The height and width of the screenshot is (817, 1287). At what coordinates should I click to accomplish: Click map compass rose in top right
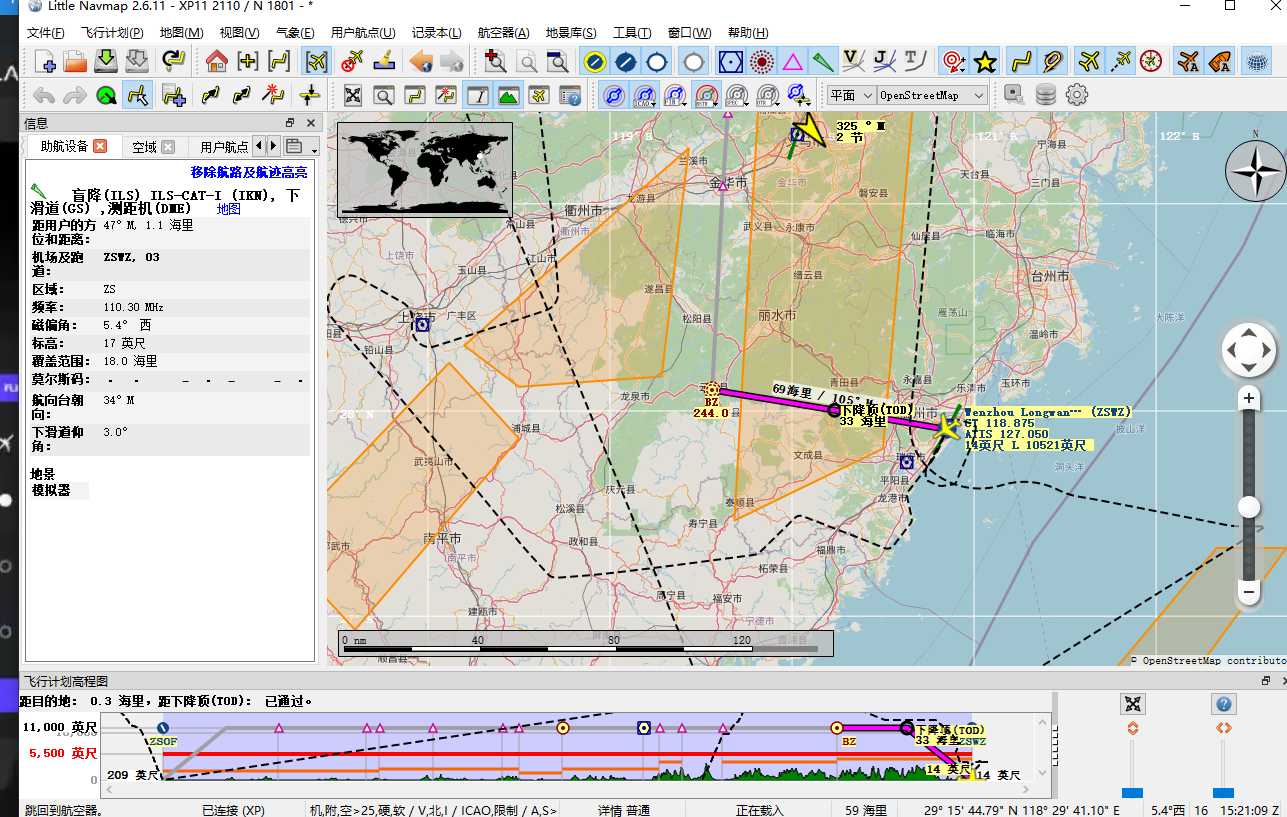pos(1256,171)
